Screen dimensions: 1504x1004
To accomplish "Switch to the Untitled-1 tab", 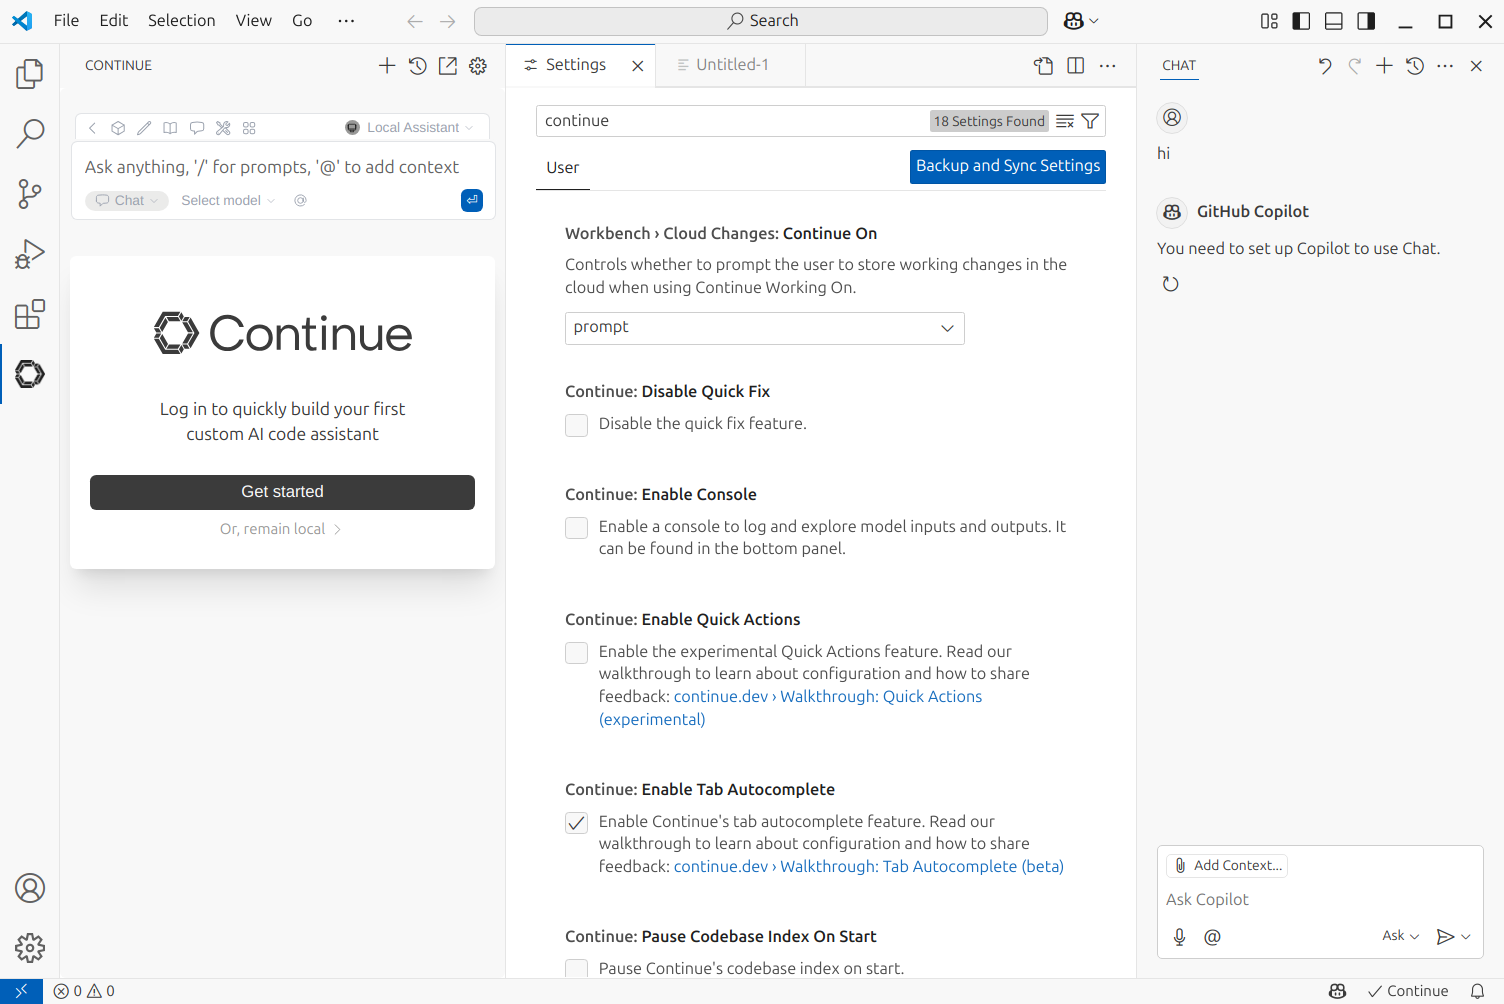I will (731, 65).
